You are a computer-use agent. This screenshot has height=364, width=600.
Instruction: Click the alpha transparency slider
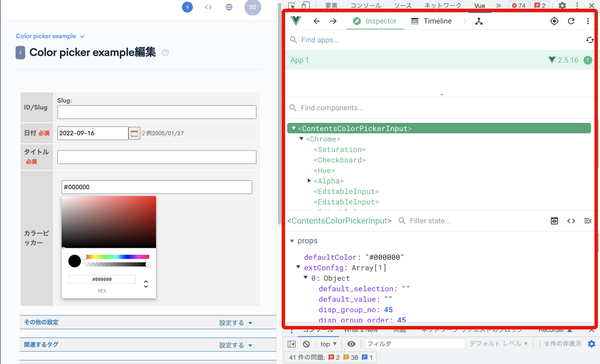coord(117,264)
